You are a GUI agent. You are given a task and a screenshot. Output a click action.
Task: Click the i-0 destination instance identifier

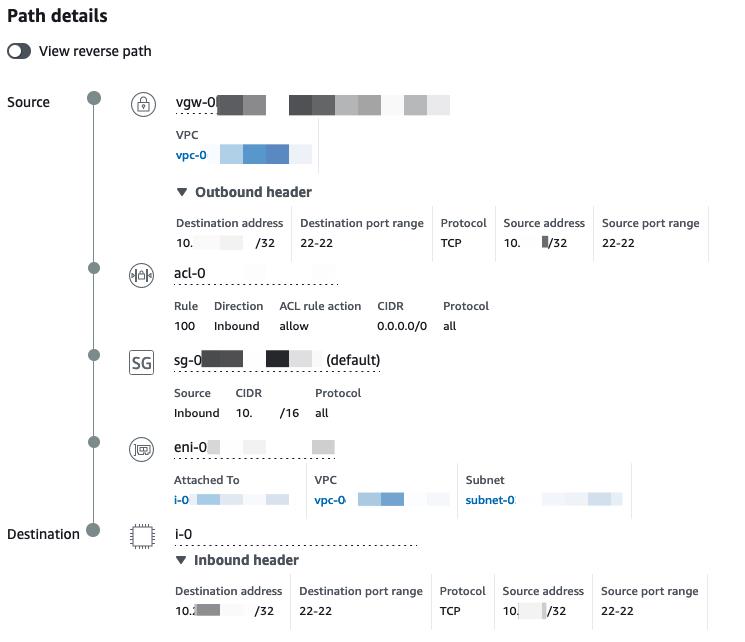click(x=183, y=534)
